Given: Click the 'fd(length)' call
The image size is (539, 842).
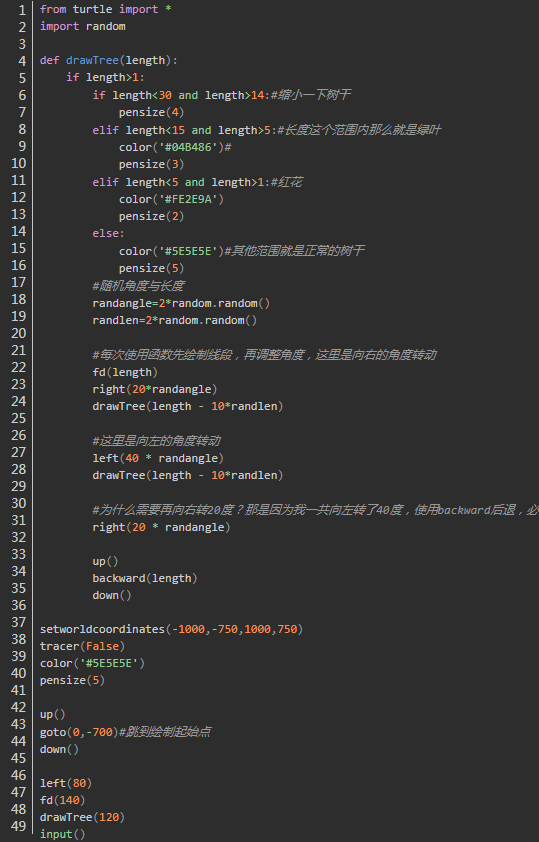Looking at the screenshot, I should tap(125, 372).
